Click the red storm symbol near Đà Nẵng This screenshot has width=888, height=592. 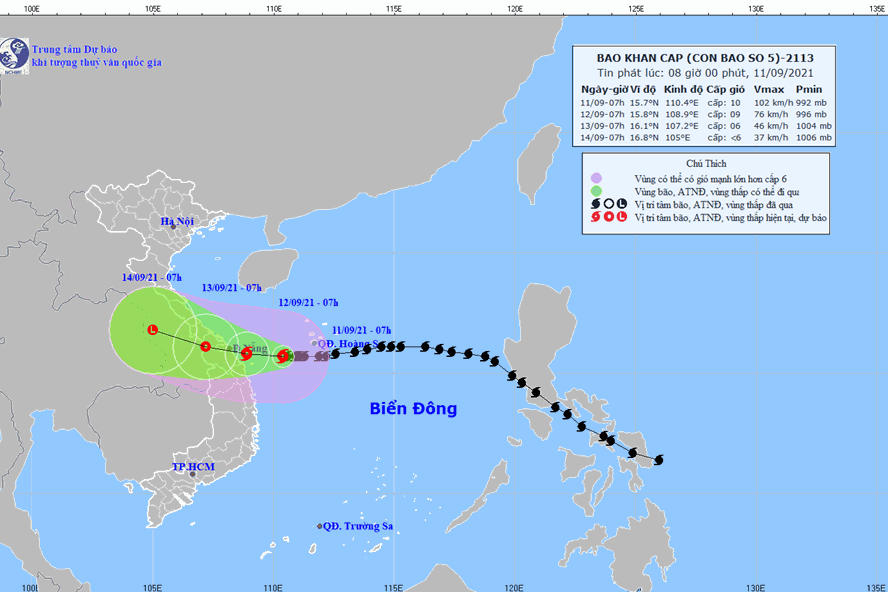(x=246, y=352)
